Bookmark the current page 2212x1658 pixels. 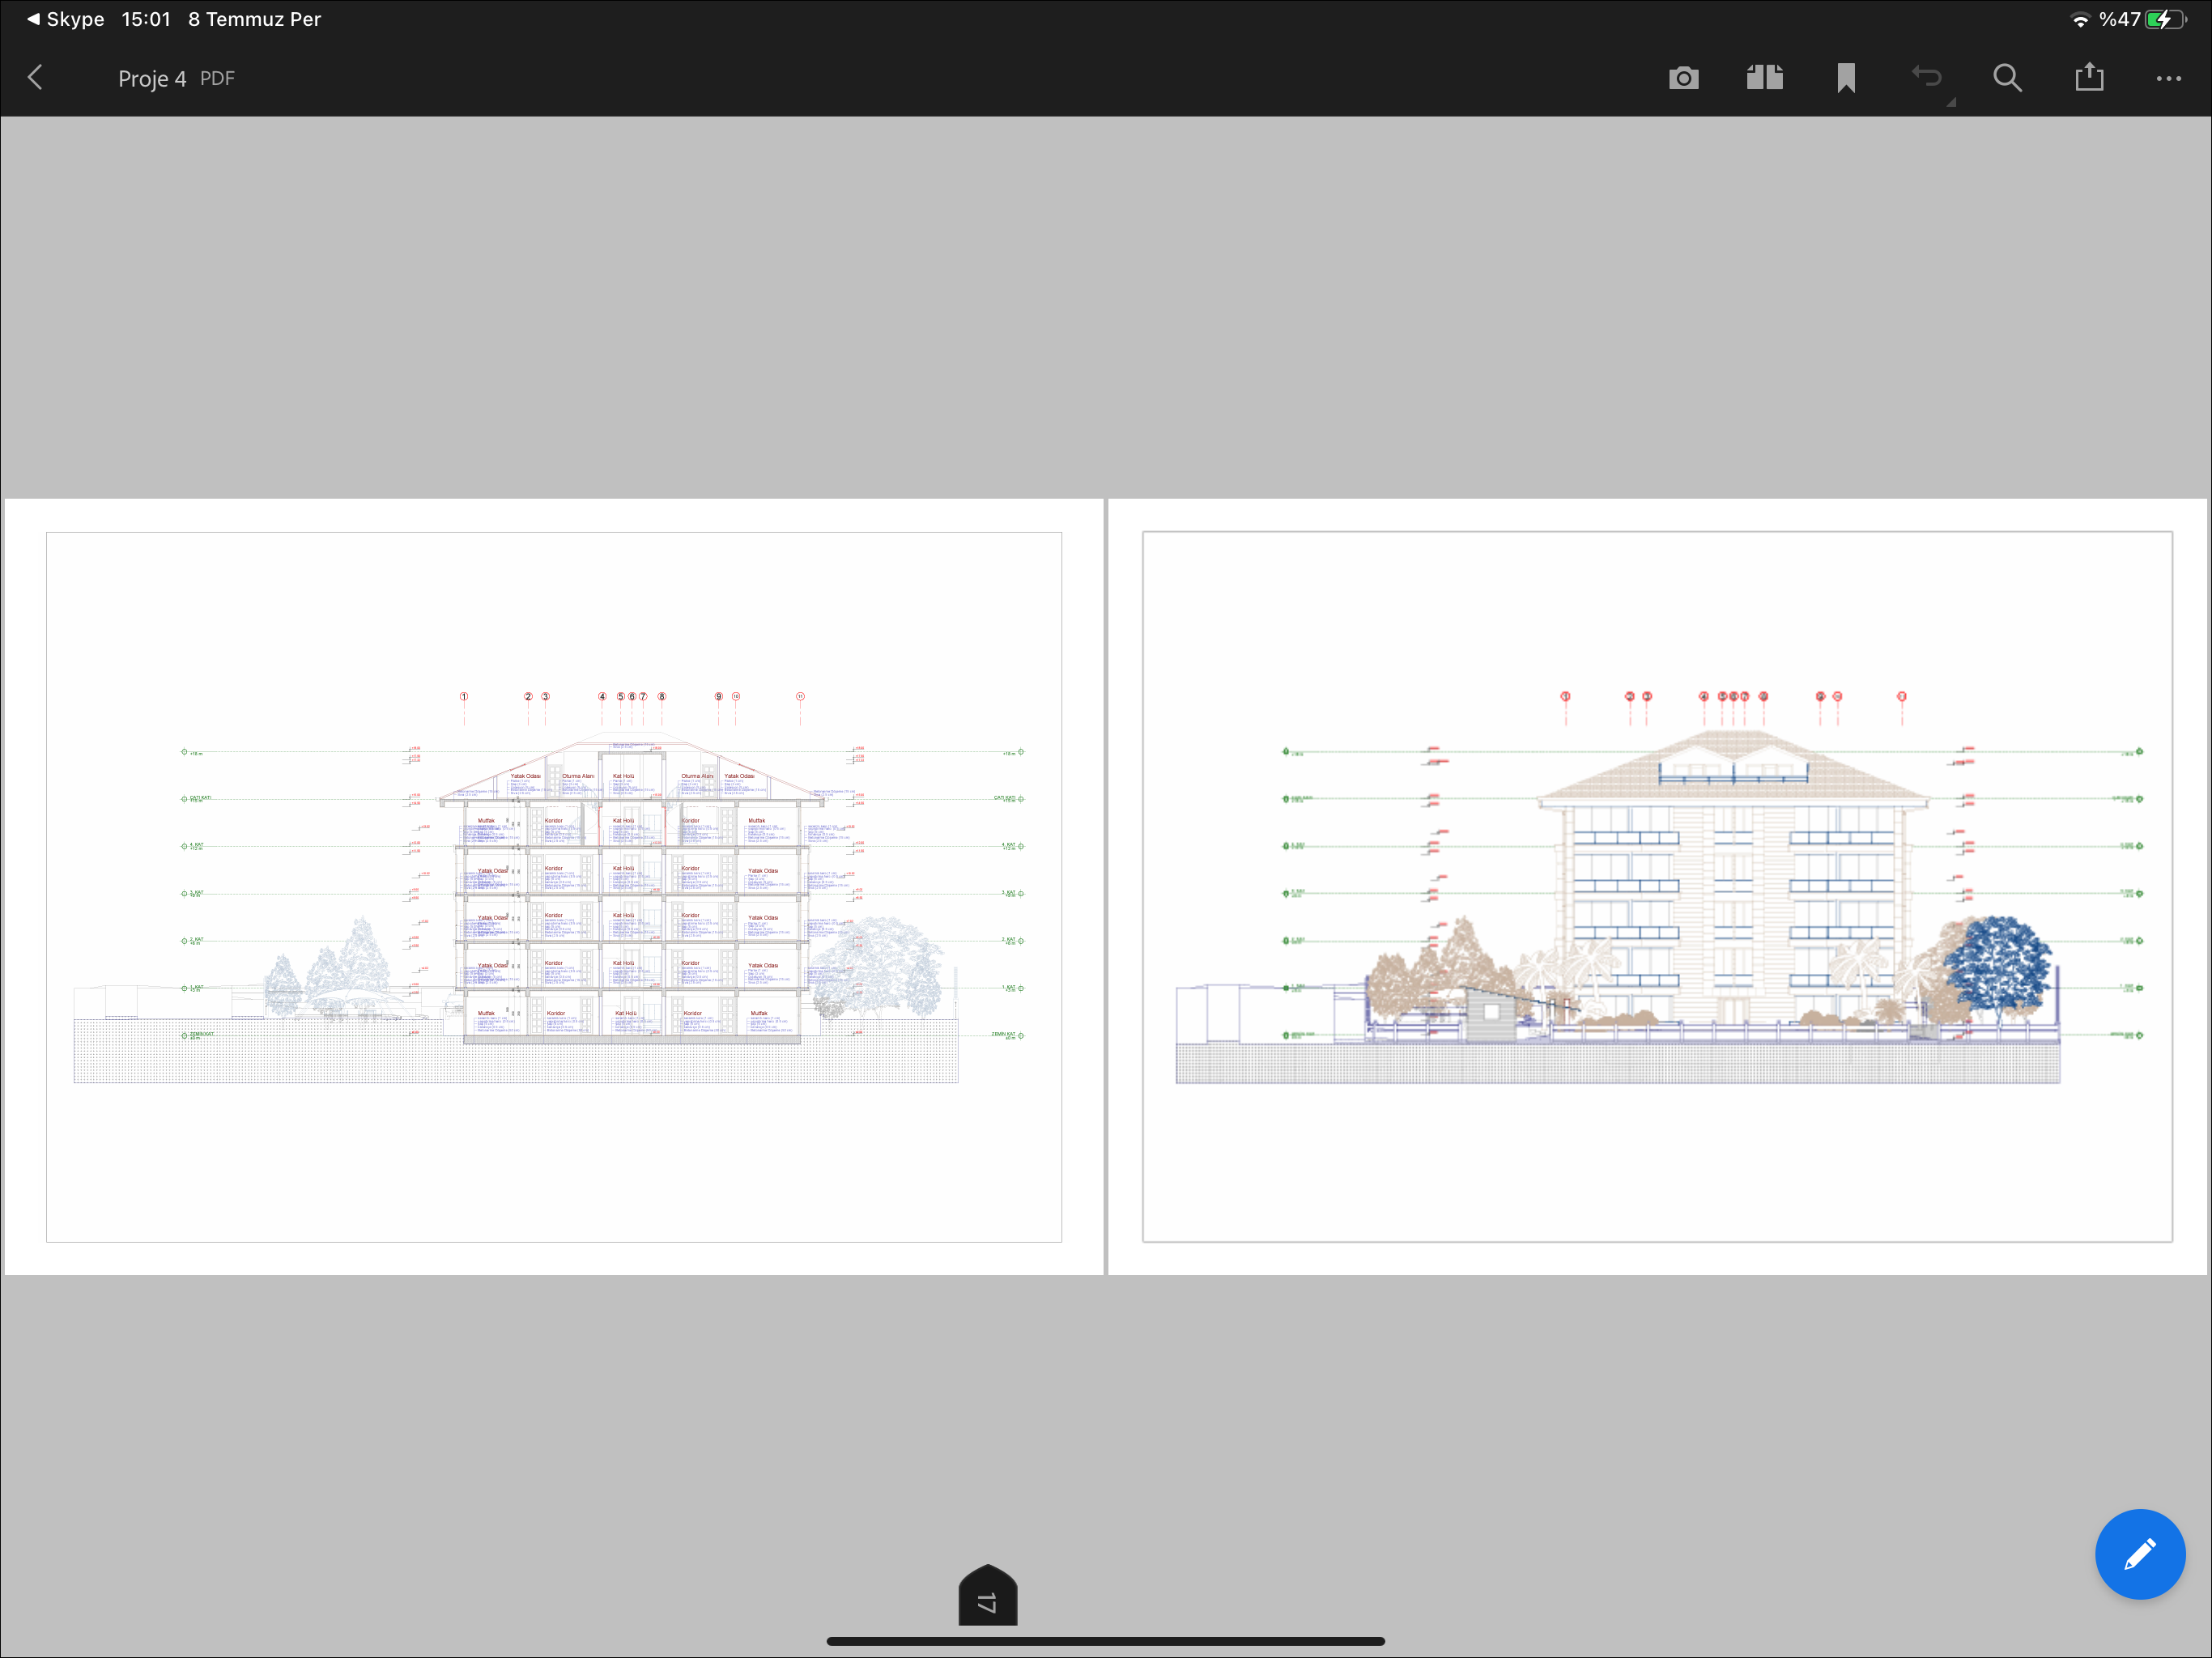pyautogui.click(x=1846, y=78)
